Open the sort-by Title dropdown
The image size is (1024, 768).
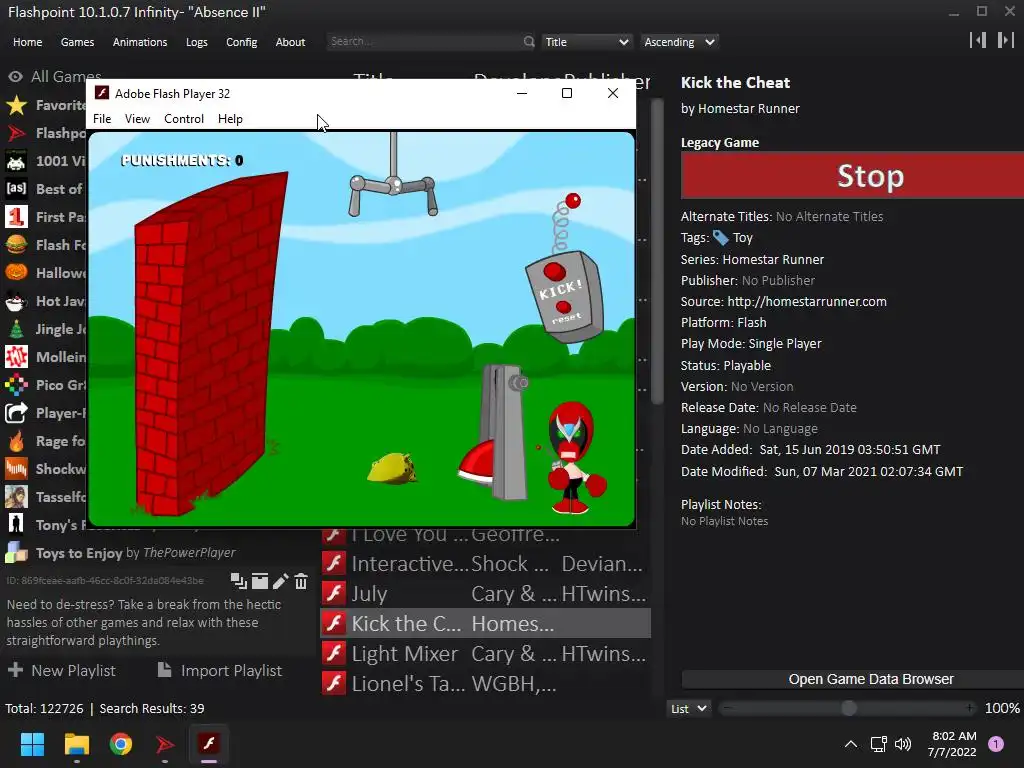click(586, 42)
